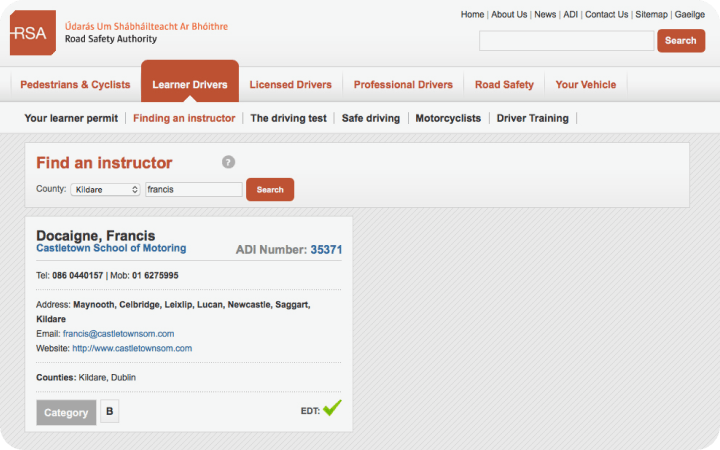Screen dimensions: 720x450
Task: Click the Docaigne, Francis heading
Action: (96, 236)
